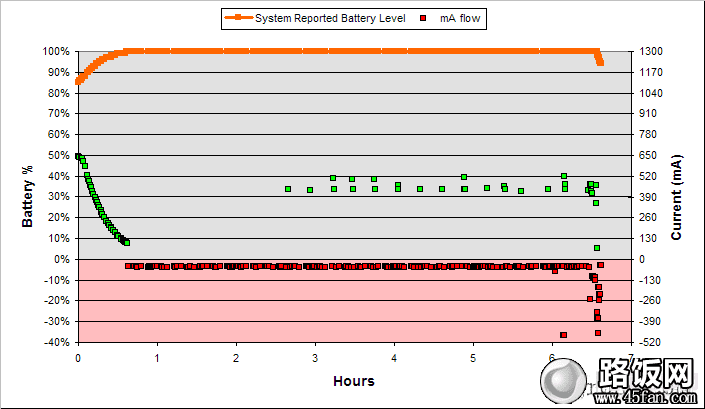Click the -390 current axis value
The width and height of the screenshot is (705, 409).
[650, 322]
